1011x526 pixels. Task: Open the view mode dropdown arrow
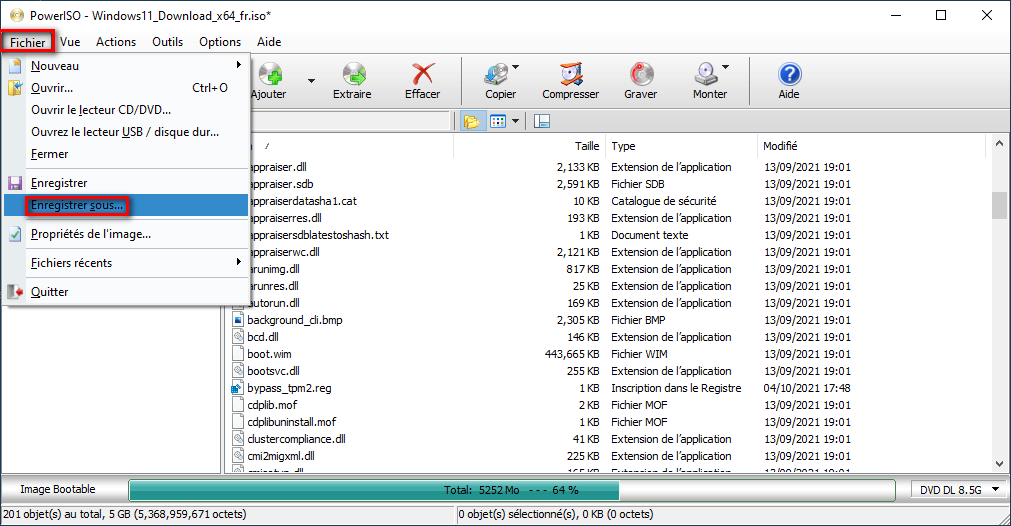tap(515, 121)
